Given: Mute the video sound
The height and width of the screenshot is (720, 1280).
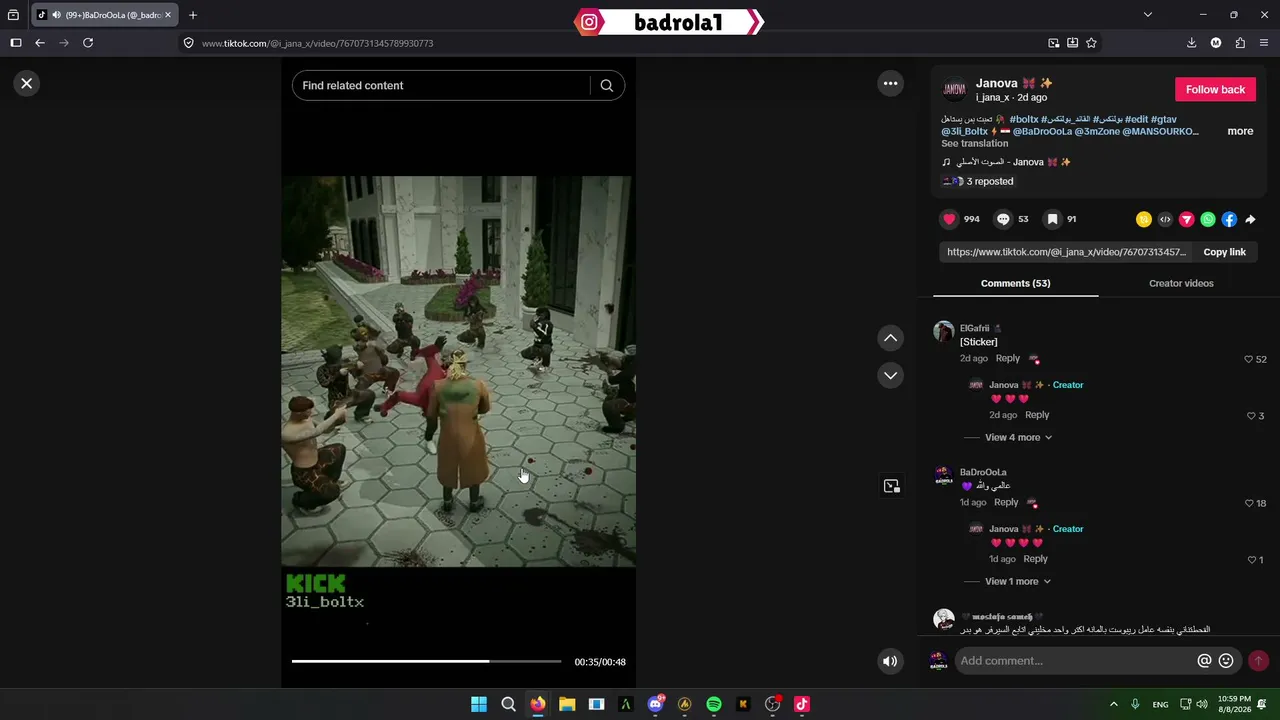Looking at the screenshot, I should [890, 661].
